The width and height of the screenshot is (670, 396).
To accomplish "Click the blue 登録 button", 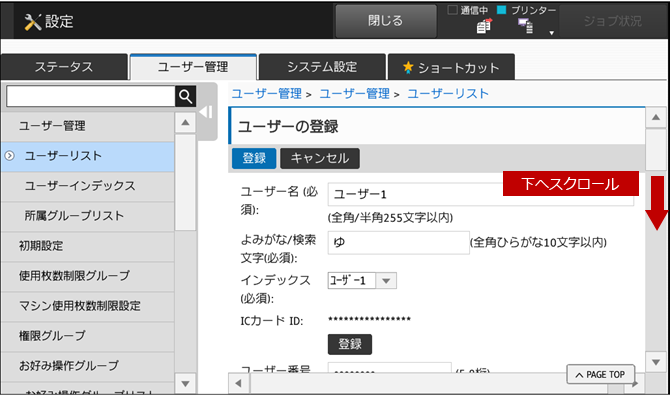I will click(x=254, y=158).
